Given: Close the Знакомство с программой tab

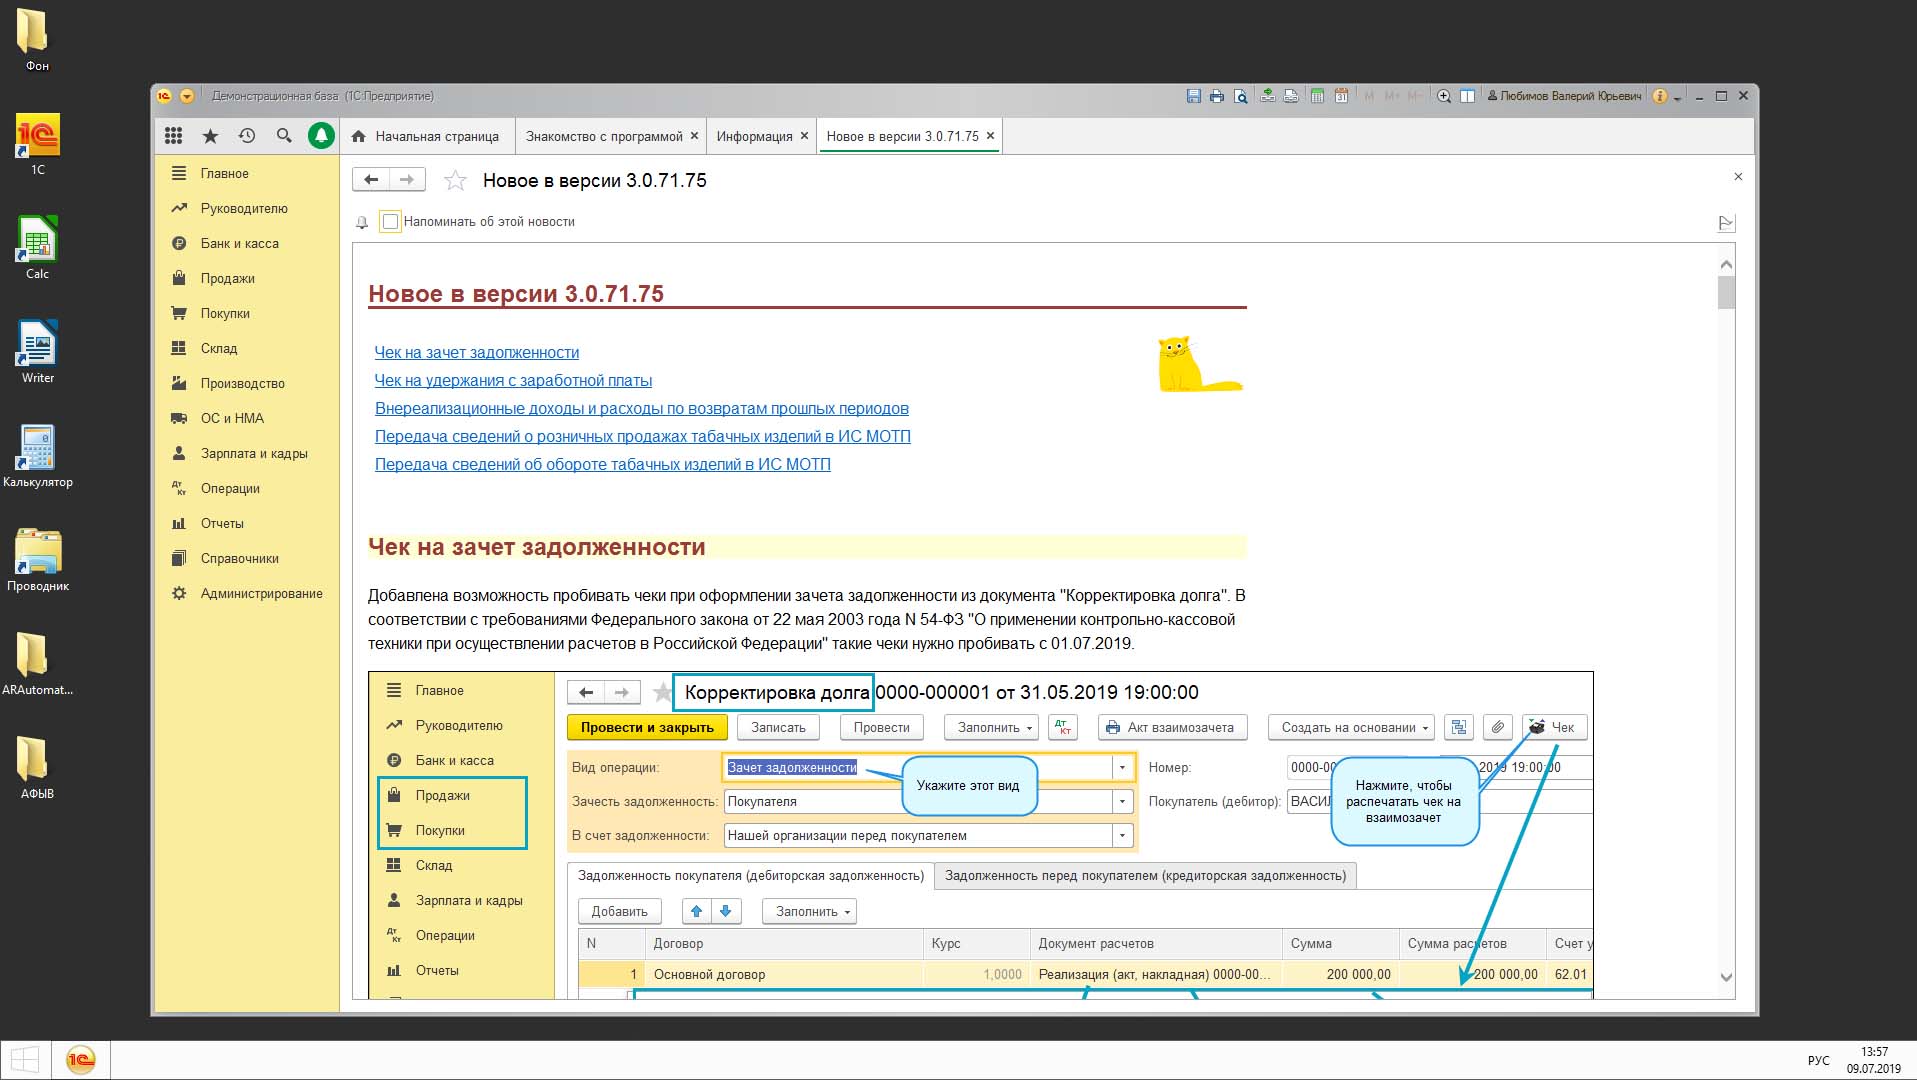Looking at the screenshot, I should (694, 136).
